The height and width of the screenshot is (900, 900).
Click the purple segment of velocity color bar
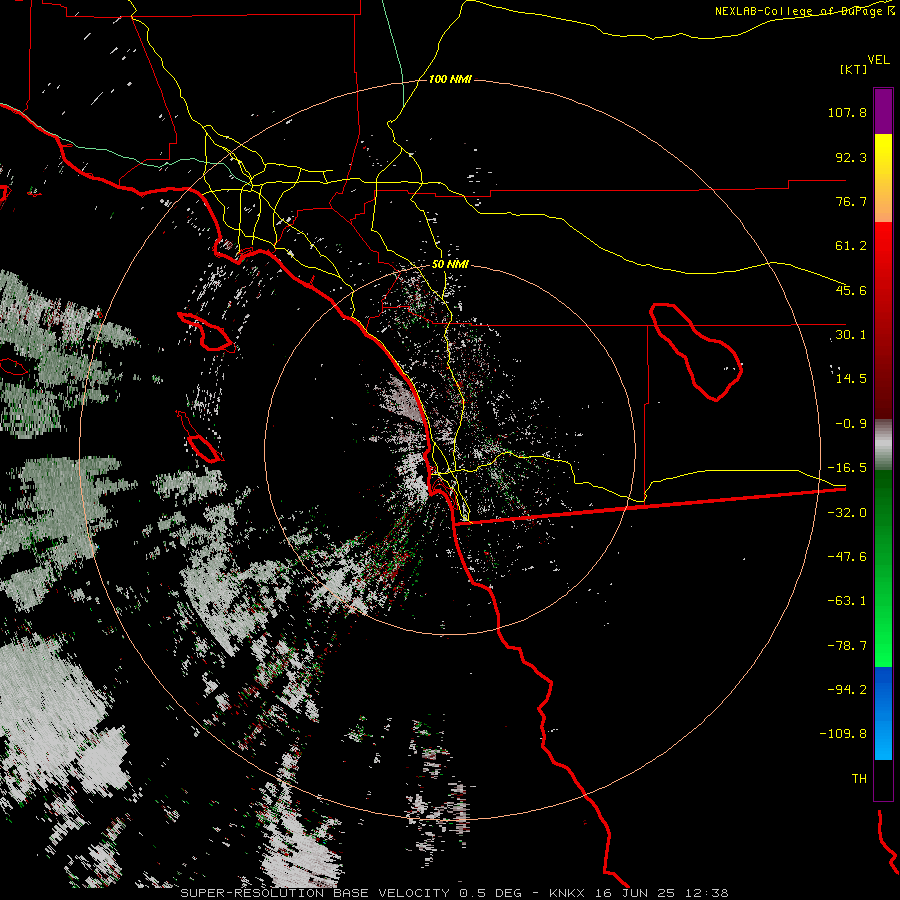883,111
